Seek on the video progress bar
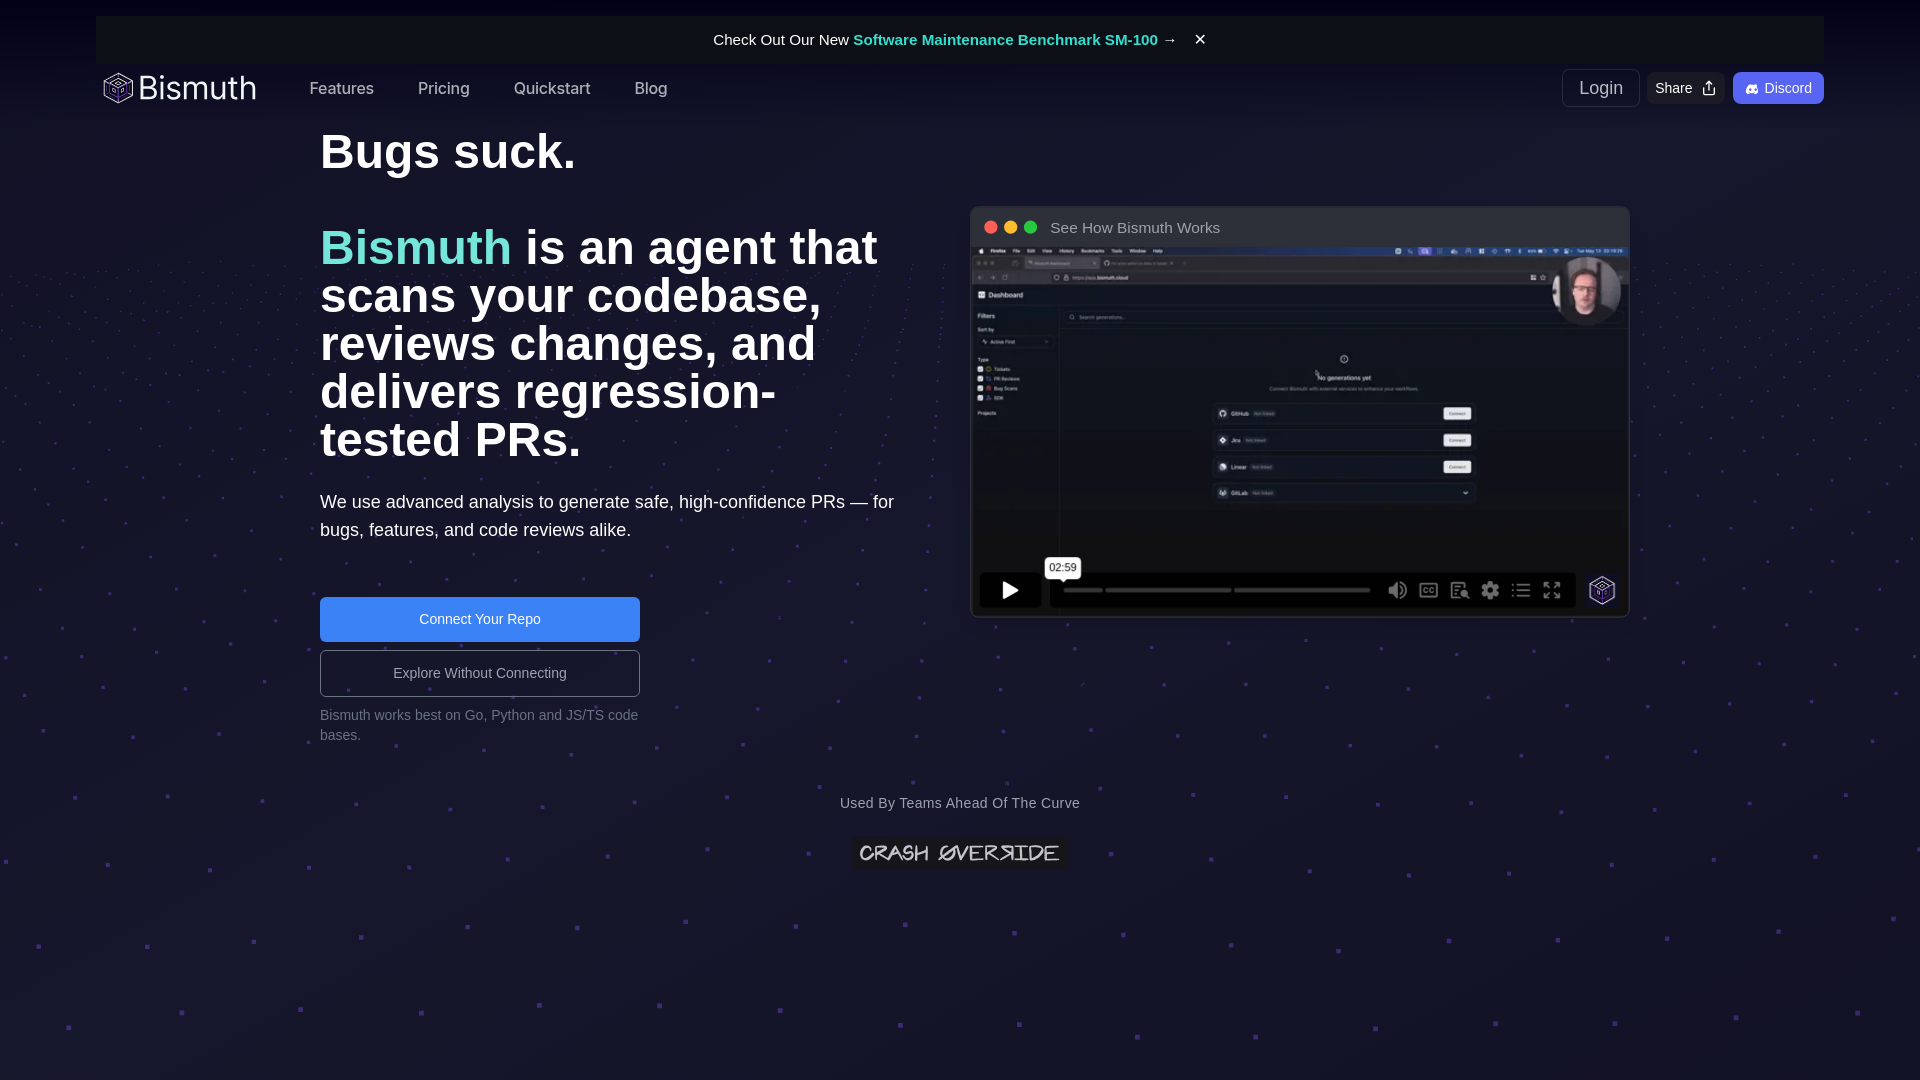1920x1080 pixels. pos(1216,590)
